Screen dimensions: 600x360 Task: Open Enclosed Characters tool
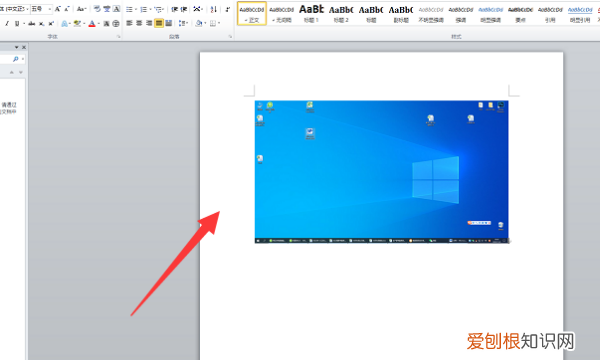coord(116,24)
